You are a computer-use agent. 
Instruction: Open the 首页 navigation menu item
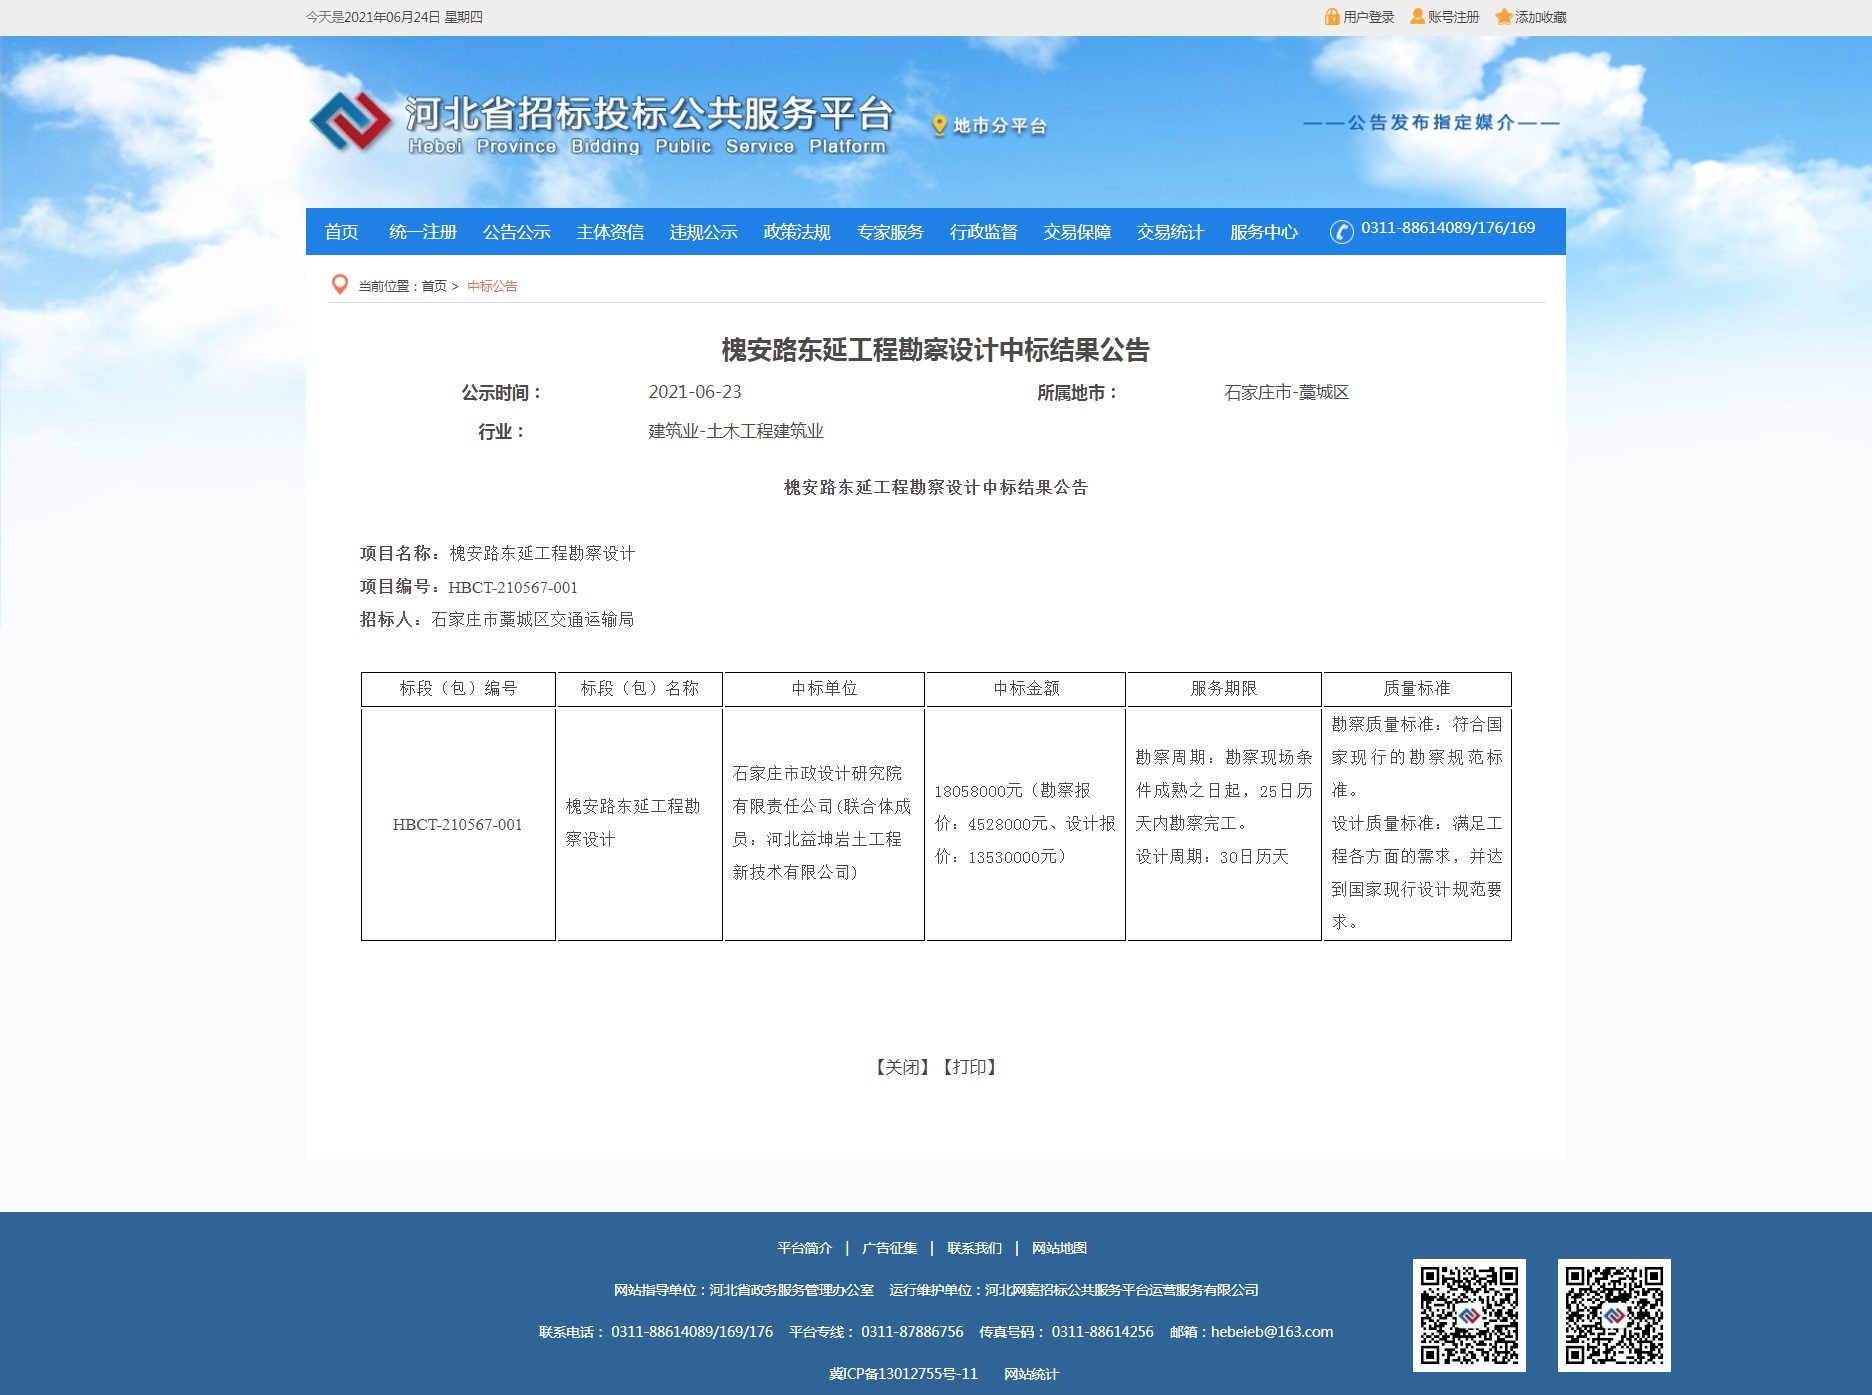point(341,232)
